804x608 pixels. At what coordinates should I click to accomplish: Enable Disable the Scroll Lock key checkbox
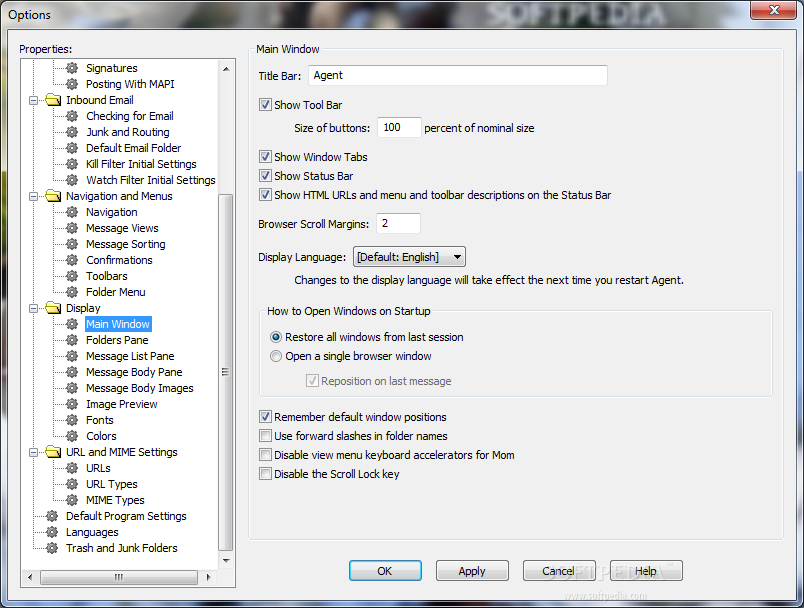tap(265, 474)
